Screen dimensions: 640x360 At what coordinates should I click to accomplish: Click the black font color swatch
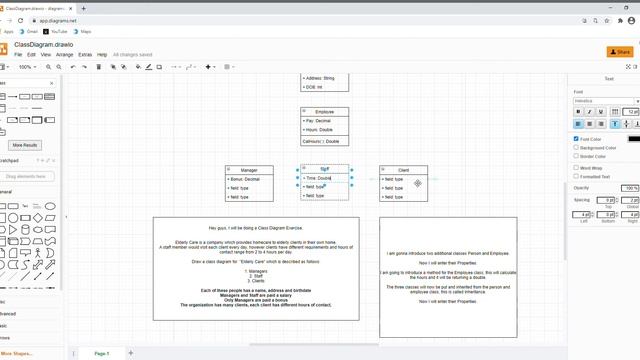click(x=633, y=139)
